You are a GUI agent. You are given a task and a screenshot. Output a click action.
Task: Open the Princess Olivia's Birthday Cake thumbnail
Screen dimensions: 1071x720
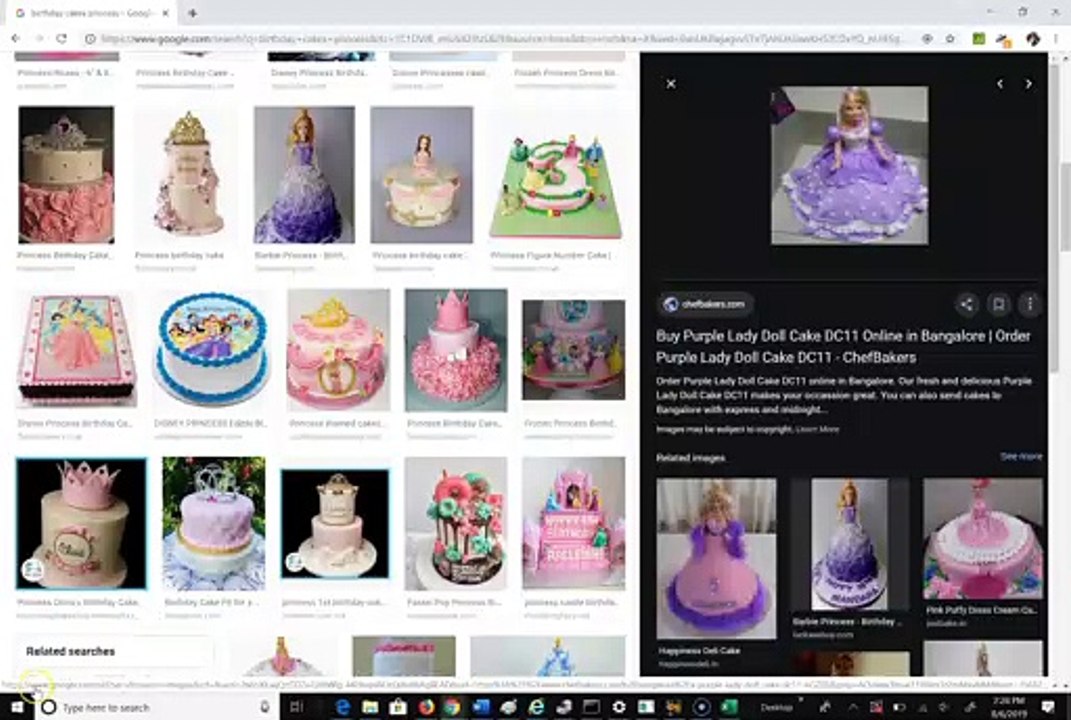click(81, 523)
